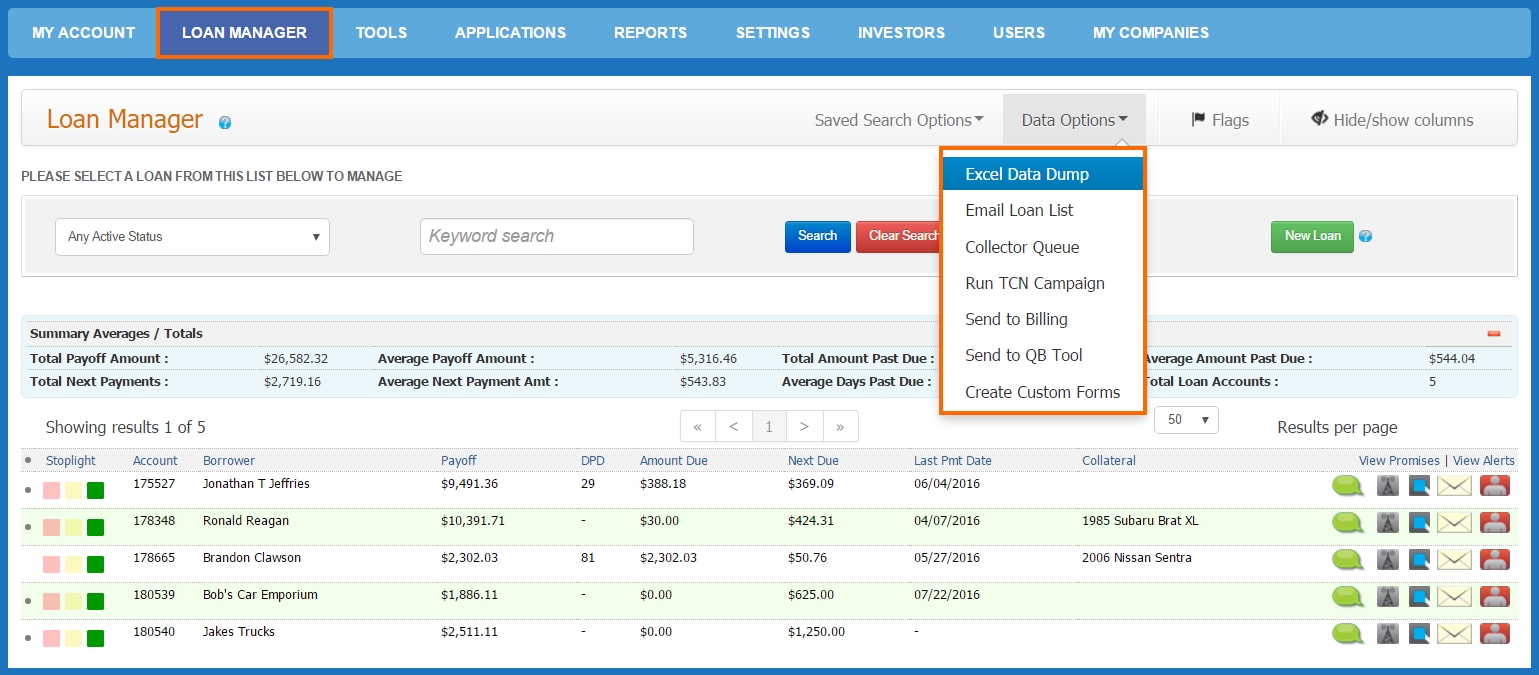The height and width of the screenshot is (675, 1539).
Task: Click the red Clear Search button
Action: coord(898,236)
